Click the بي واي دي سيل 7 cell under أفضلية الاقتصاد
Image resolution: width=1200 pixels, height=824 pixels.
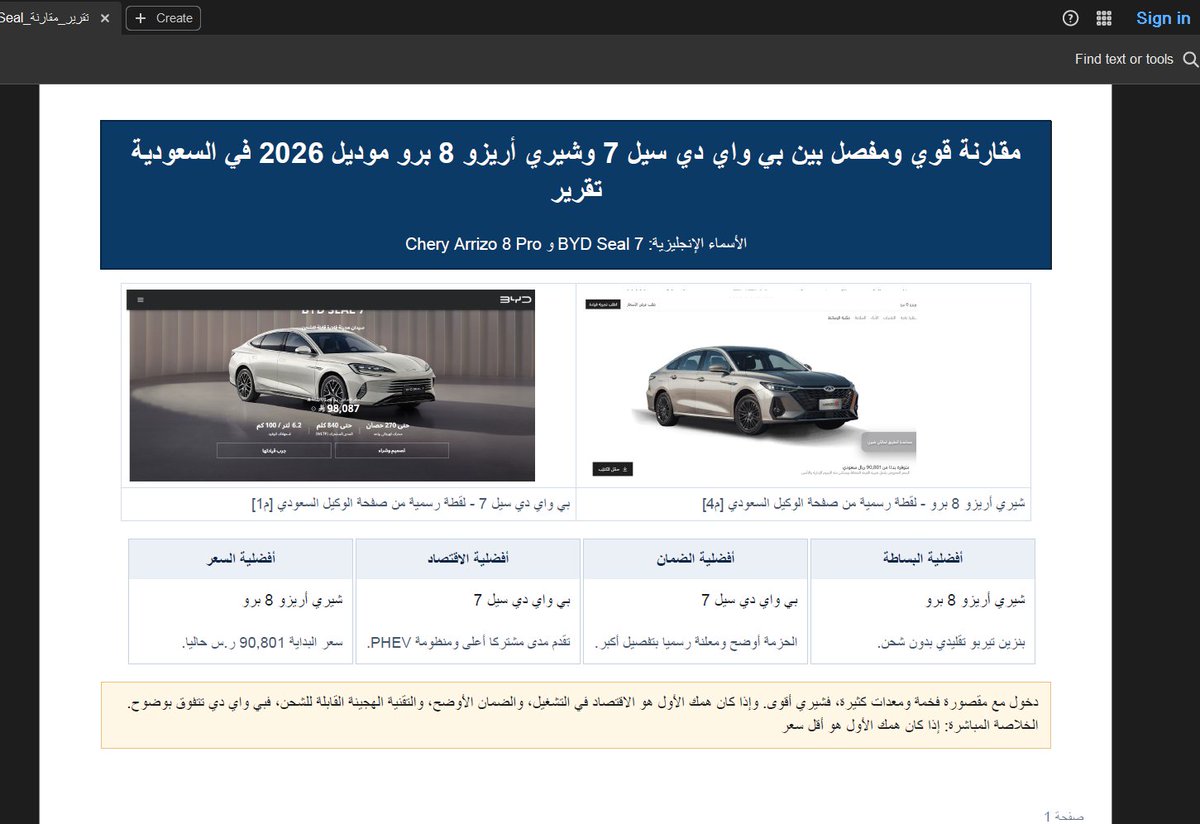coord(522,601)
